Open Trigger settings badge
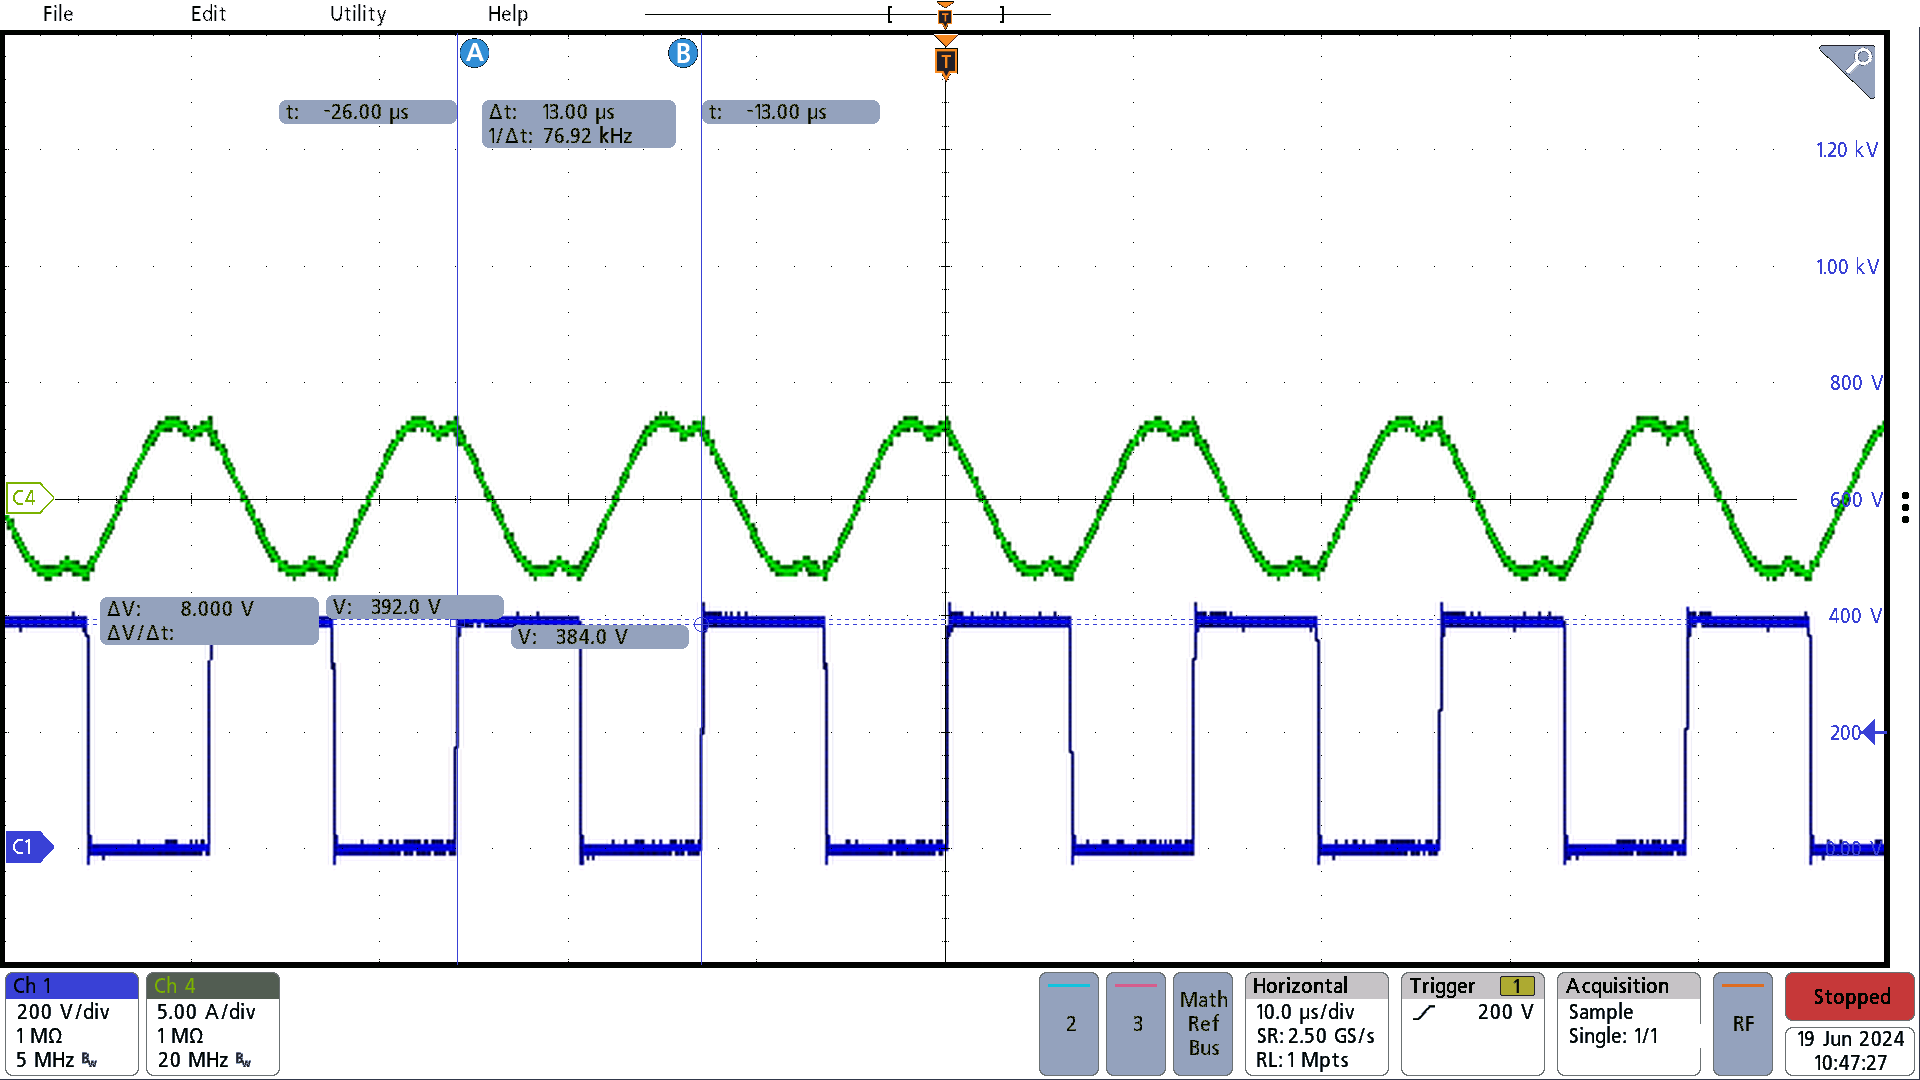This screenshot has width=1920, height=1080. click(1472, 1024)
